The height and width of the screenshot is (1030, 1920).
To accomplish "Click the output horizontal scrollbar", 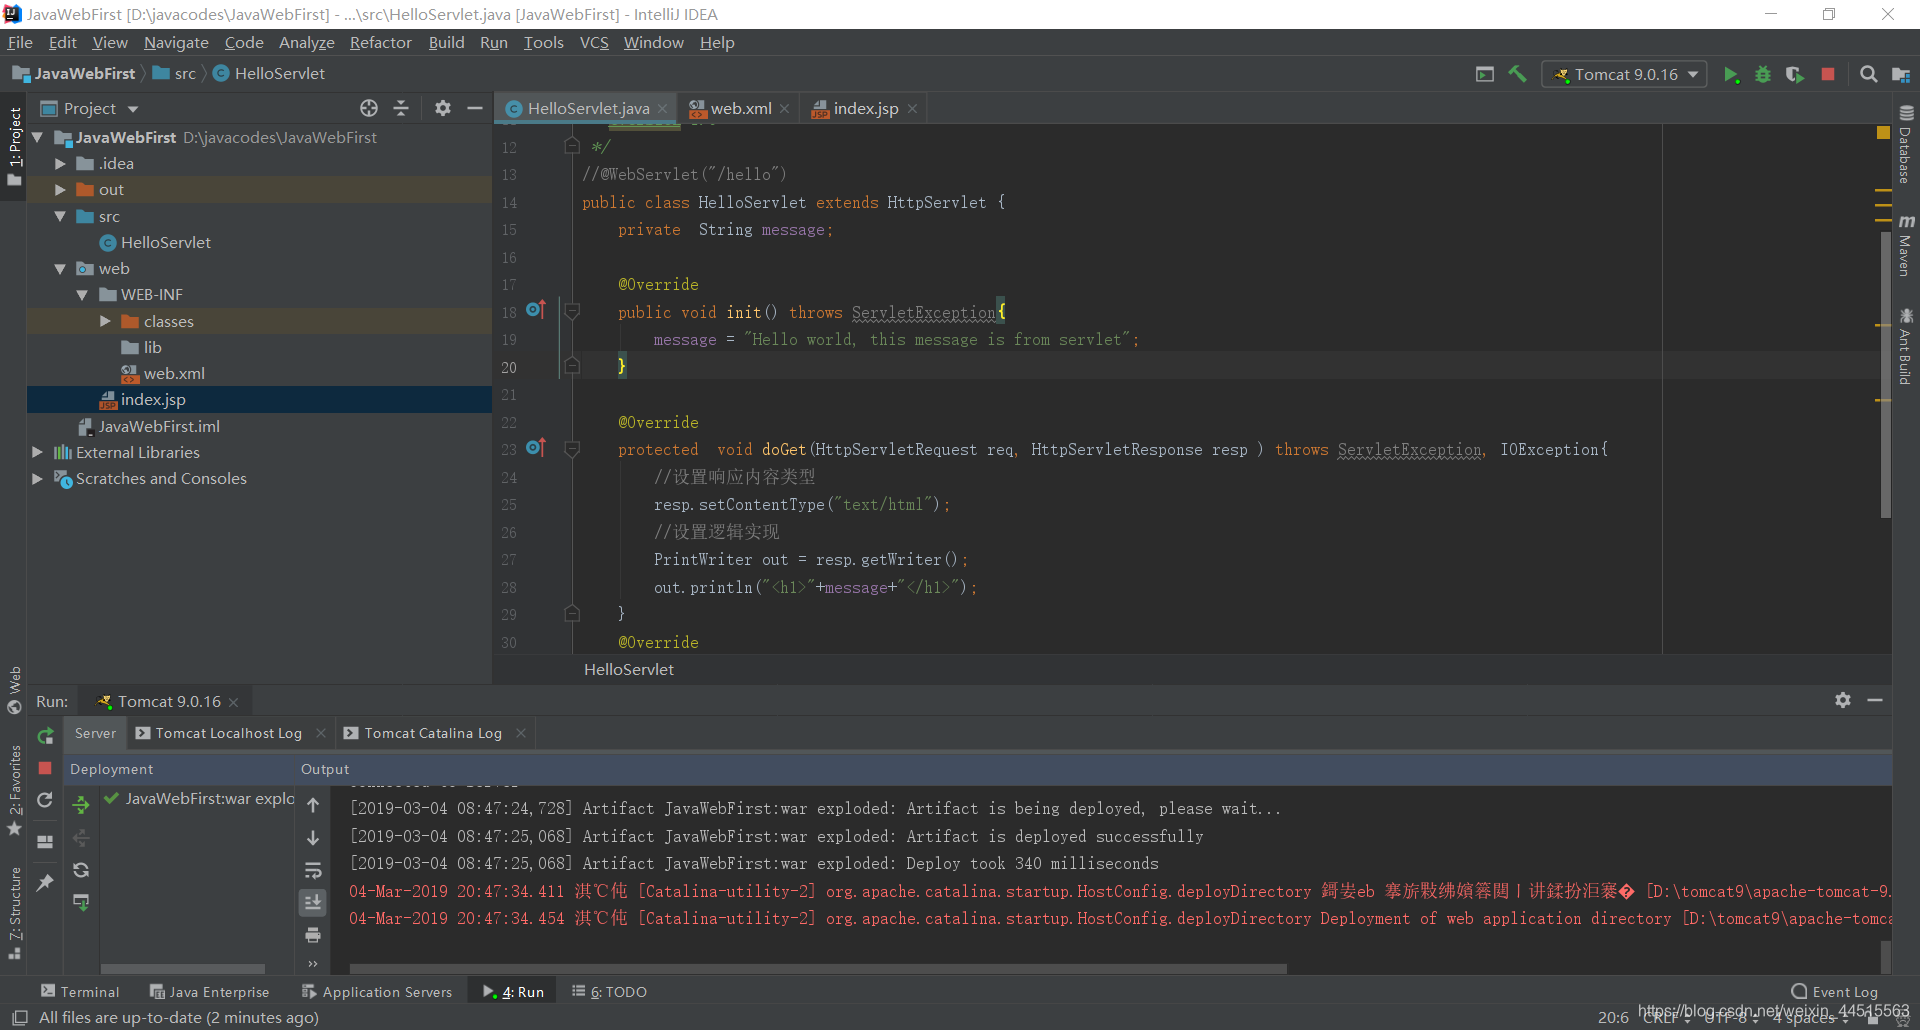I will pyautogui.click(x=817, y=968).
